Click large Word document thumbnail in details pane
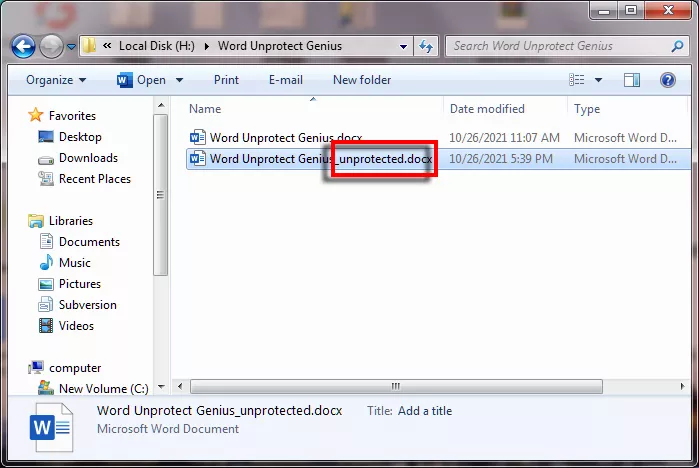This screenshot has width=699, height=468. pyautogui.click(x=51, y=428)
